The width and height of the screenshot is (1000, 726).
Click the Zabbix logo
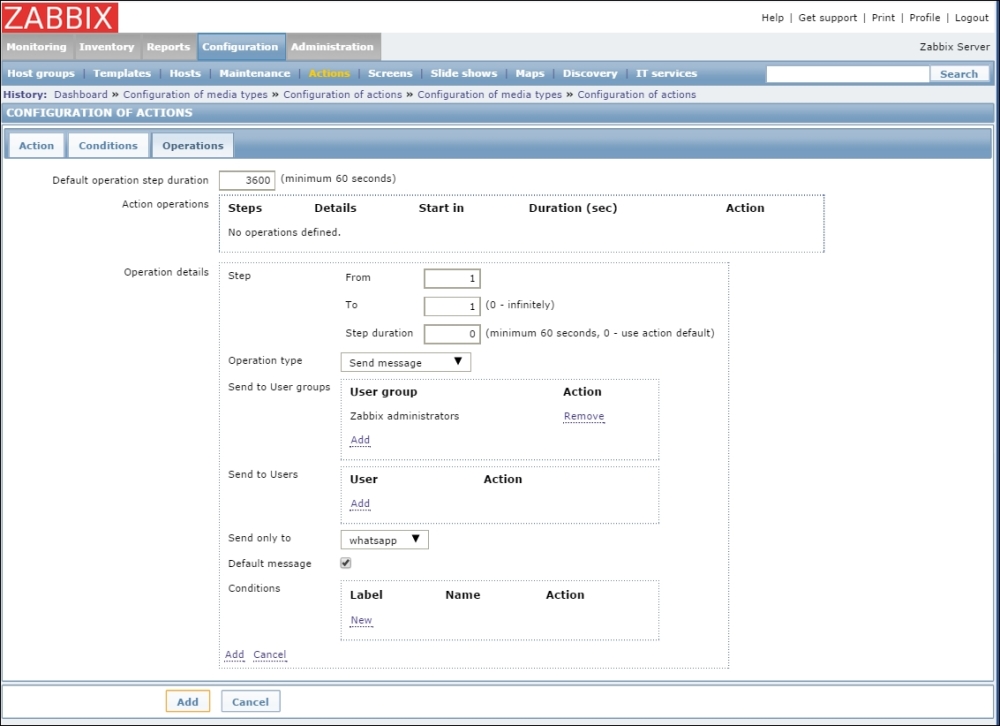(60, 17)
